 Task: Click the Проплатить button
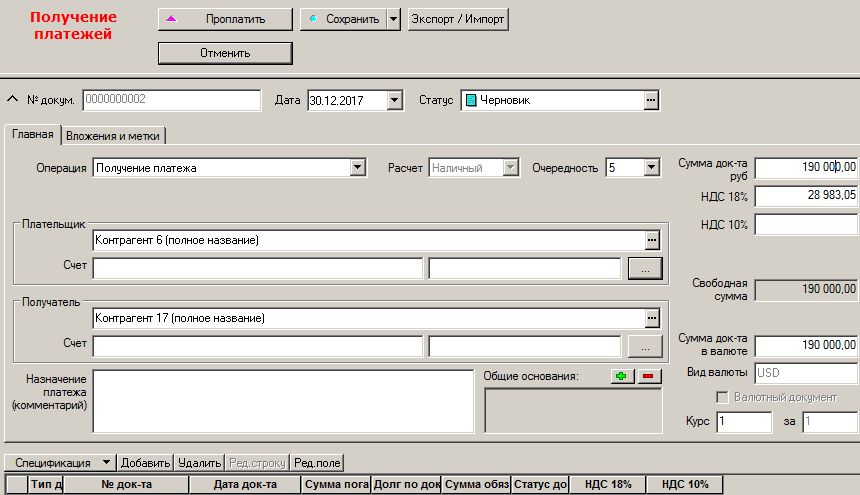click(225, 19)
